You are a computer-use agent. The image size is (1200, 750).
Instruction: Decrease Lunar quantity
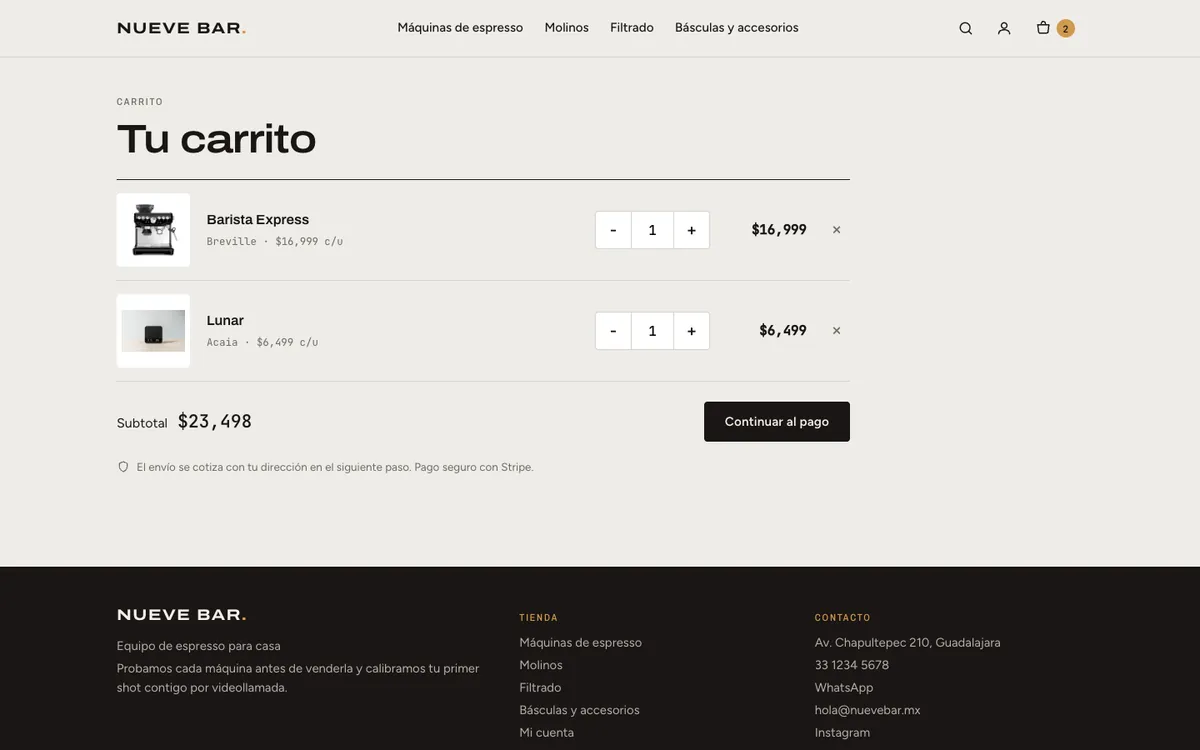(x=613, y=331)
